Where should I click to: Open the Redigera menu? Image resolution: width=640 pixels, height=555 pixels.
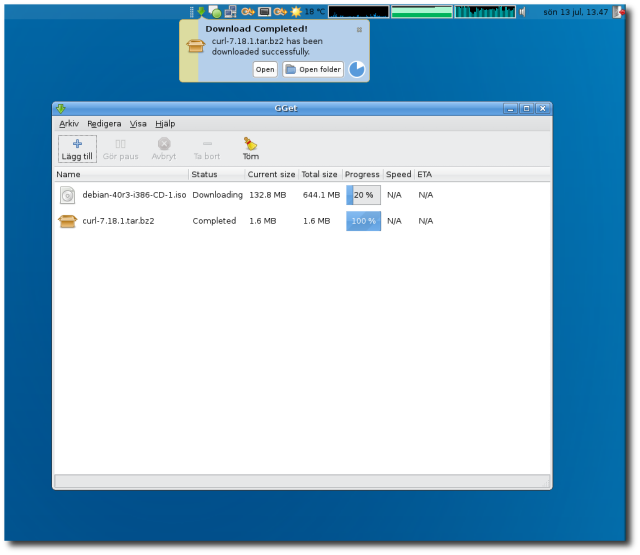coord(104,124)
